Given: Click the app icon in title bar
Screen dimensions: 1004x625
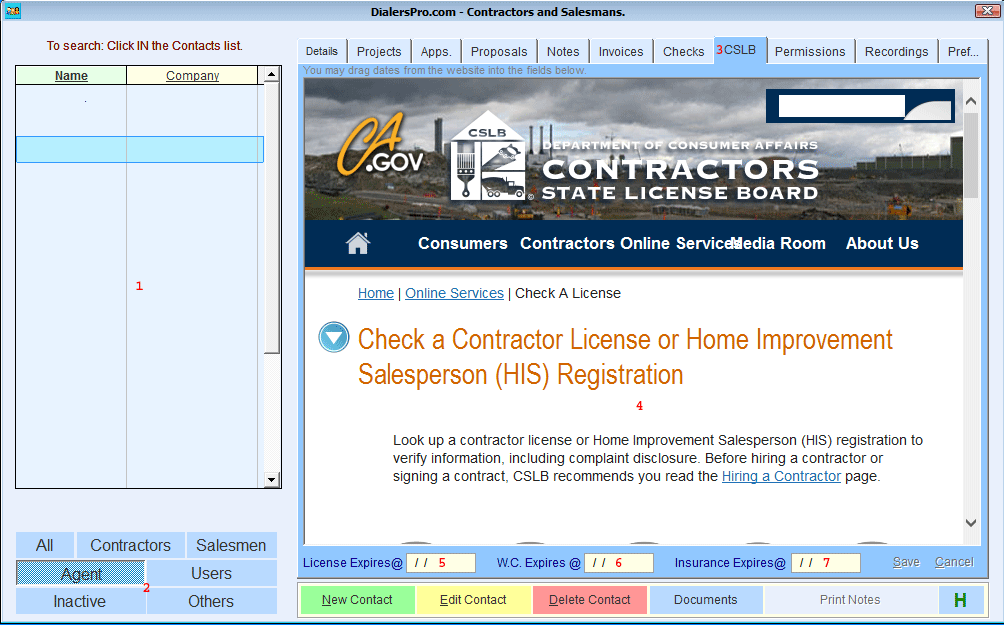Looking at the screenshot, I should click(12, 11).
